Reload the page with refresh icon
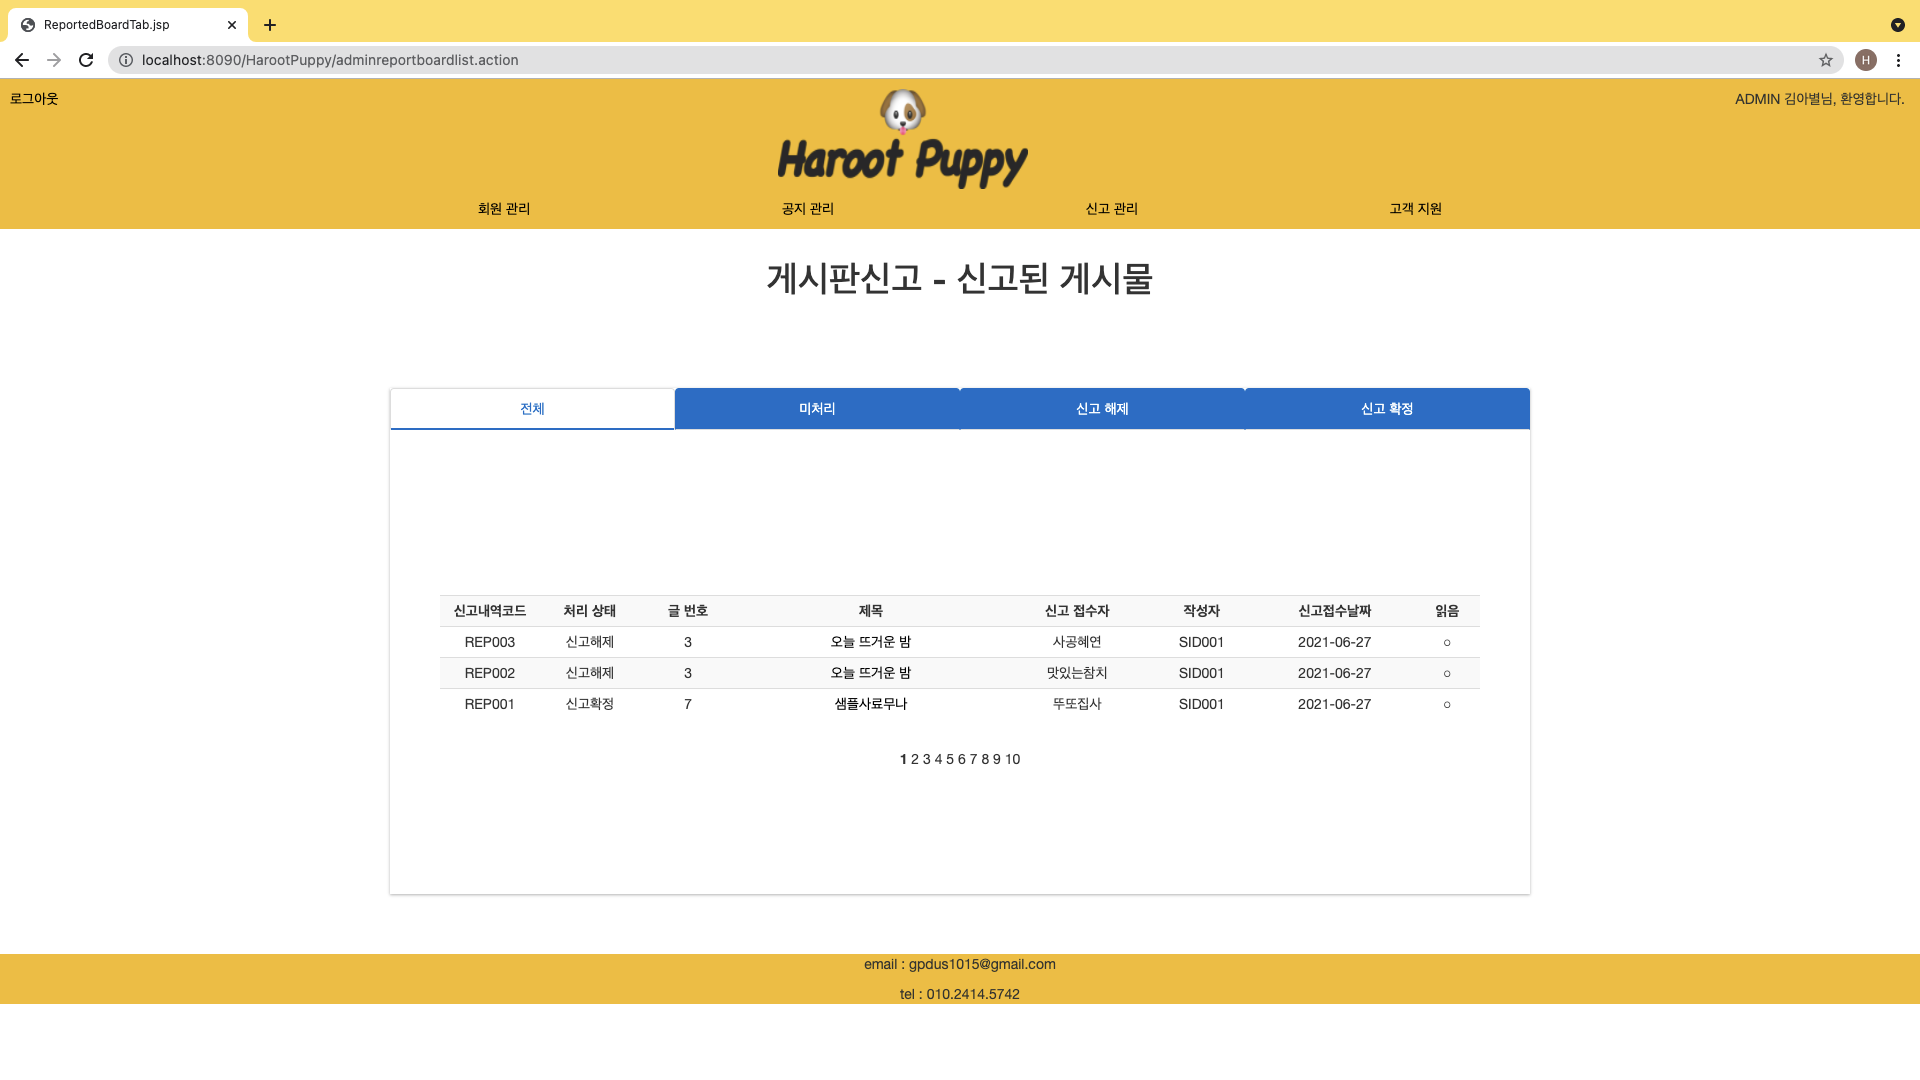1920x1080 pixels. pyautogui.click(x=86, y=60)
